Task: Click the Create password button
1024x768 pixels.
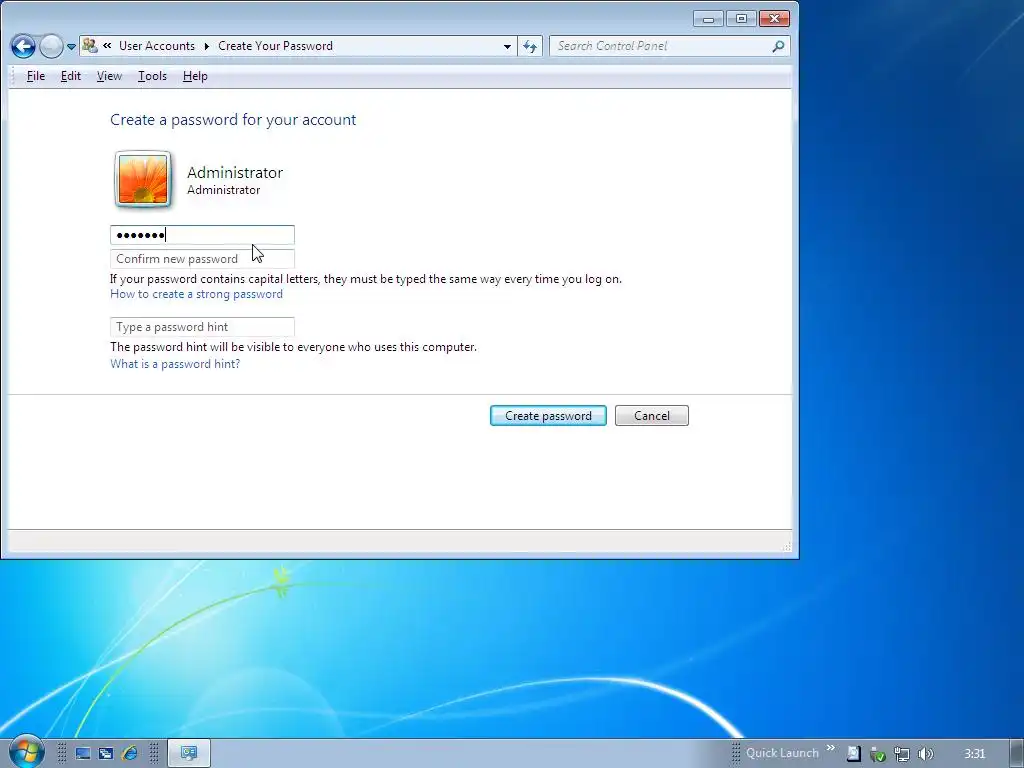Action: (548, 416)
